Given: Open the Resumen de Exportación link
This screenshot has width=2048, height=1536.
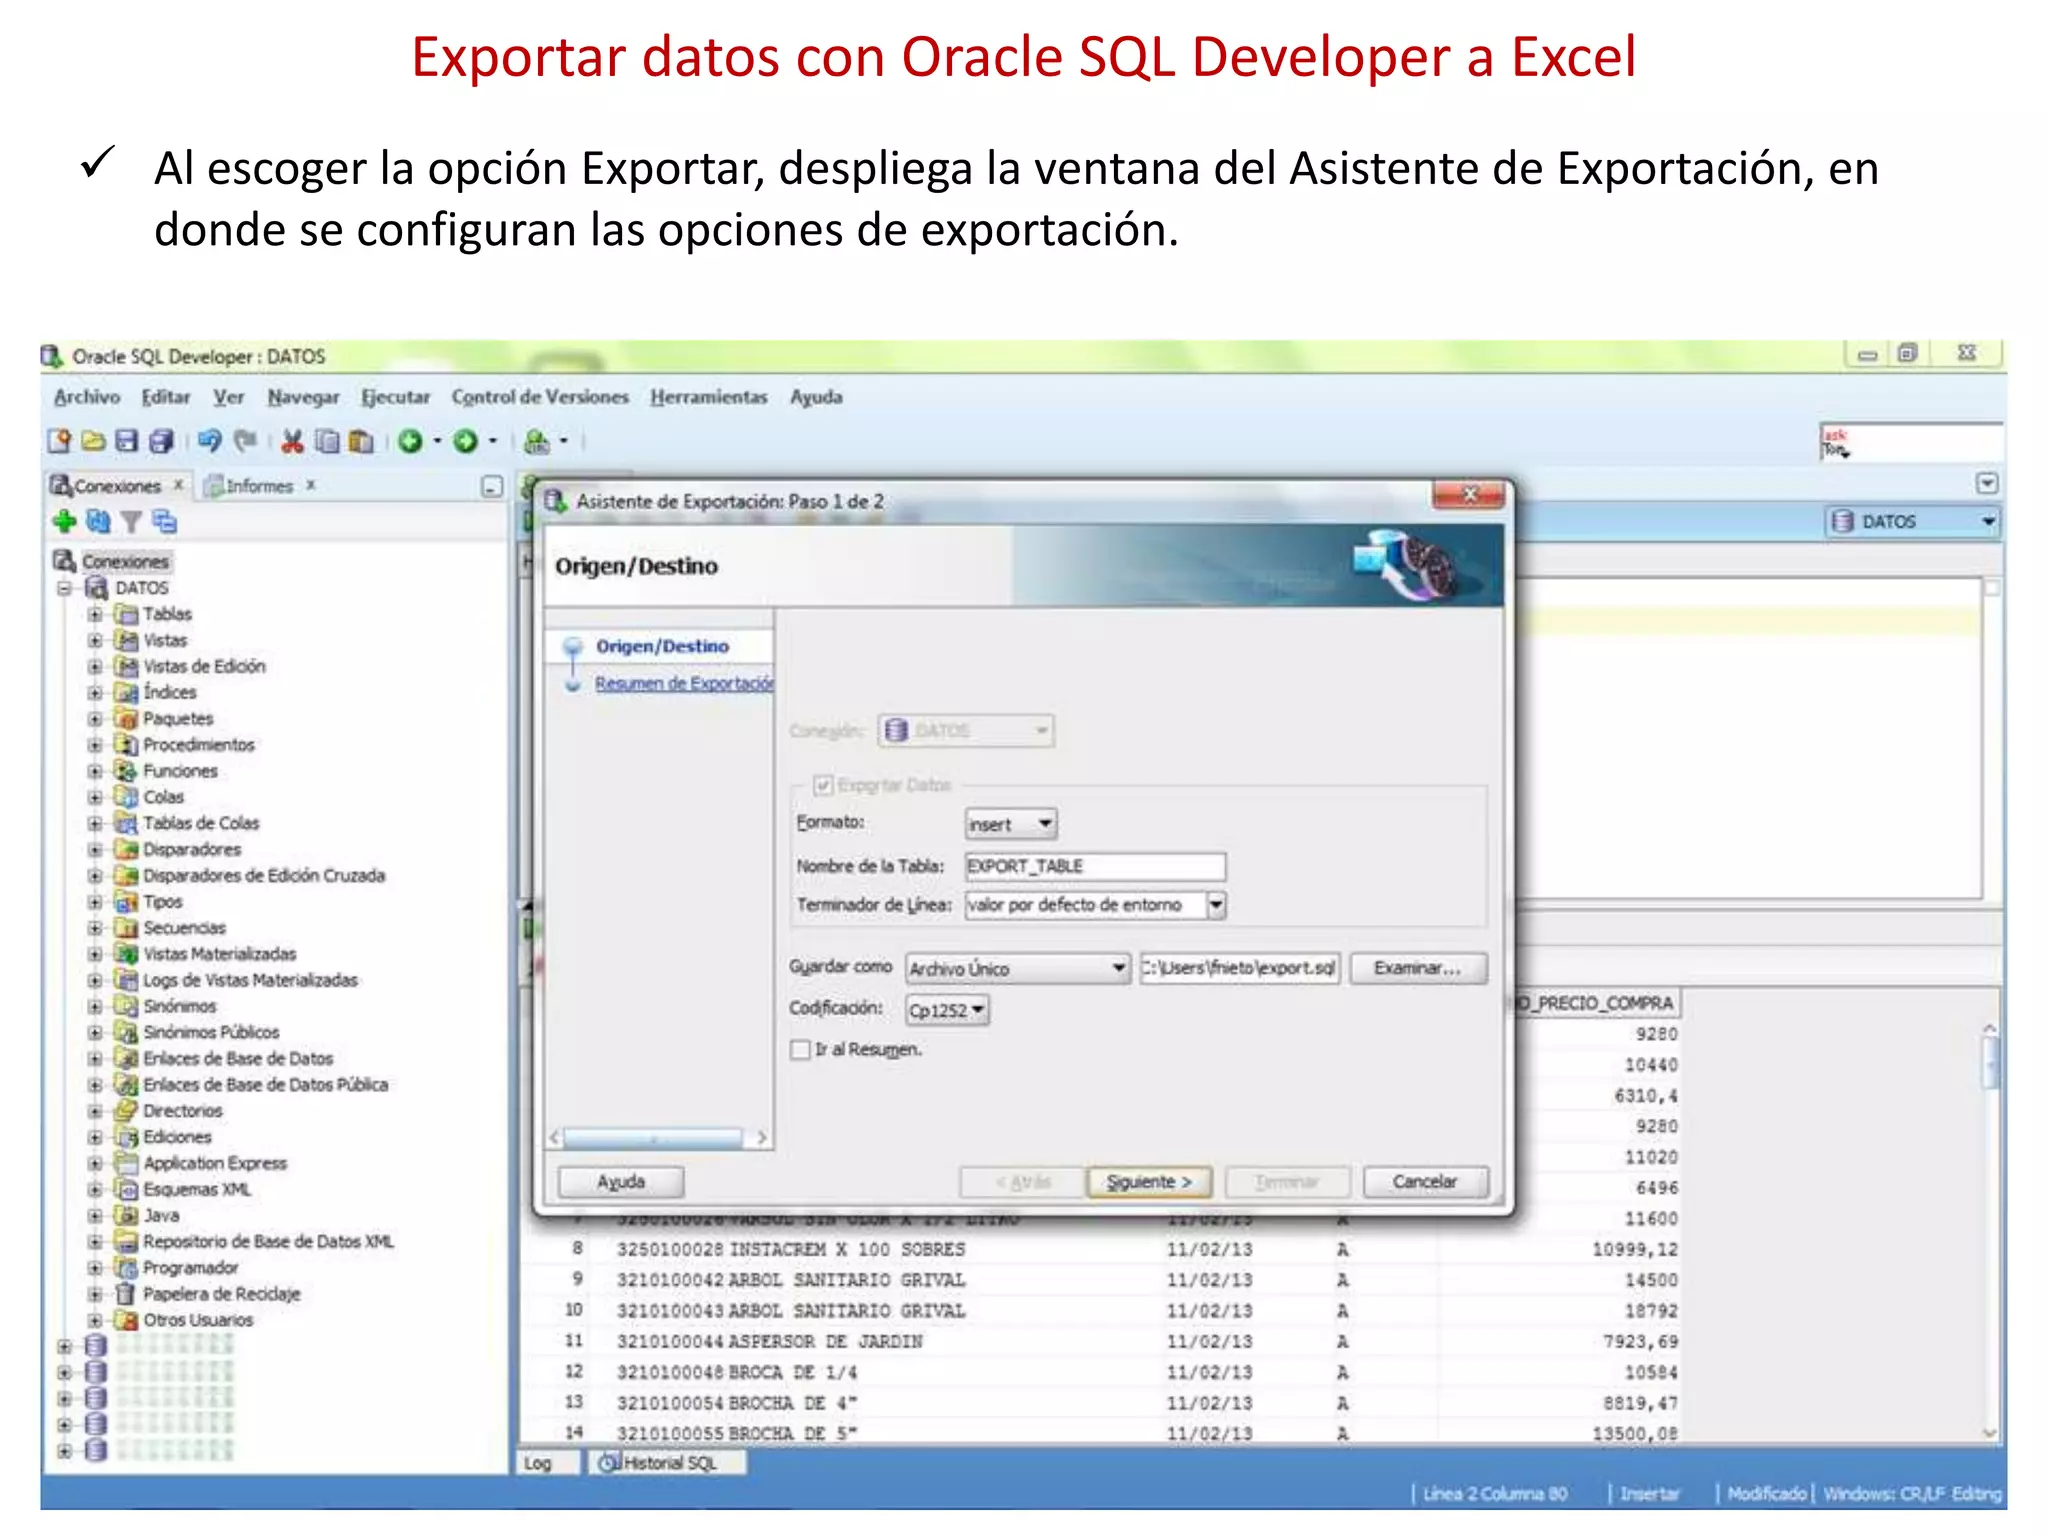Looking at the screenshot, I should point(684,683).
